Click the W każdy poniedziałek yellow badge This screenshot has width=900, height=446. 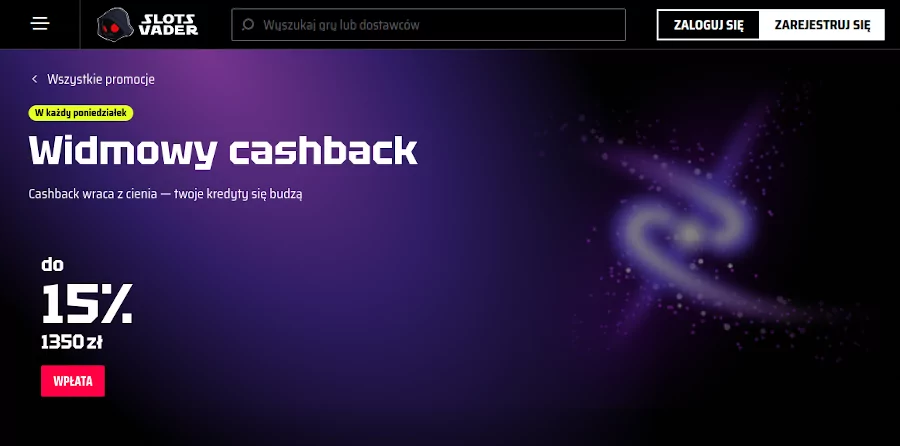click(81, 113)
